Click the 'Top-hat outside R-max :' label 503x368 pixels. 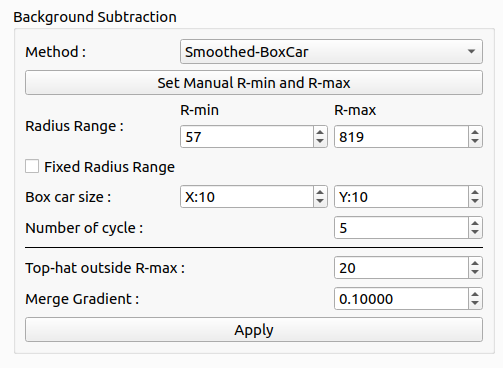click(x=105, y=268)
